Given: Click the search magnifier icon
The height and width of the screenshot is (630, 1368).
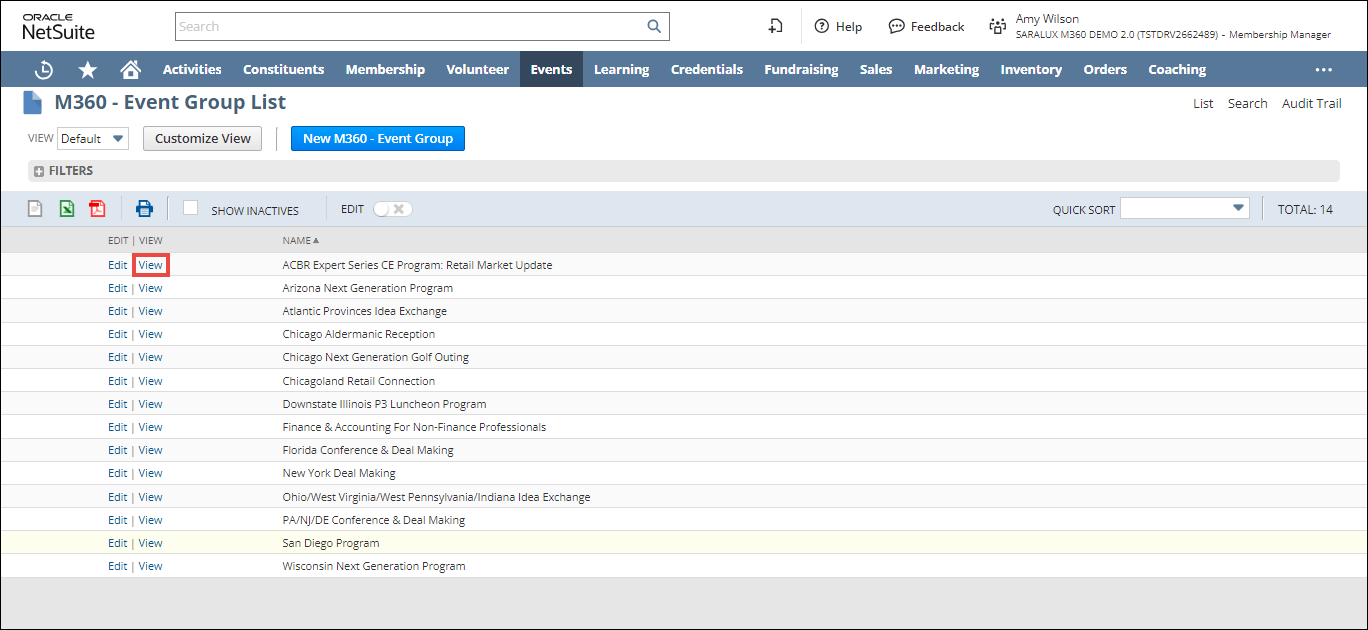Looking at the screenshot, I should pyautogui.click(x=654, y=27).
